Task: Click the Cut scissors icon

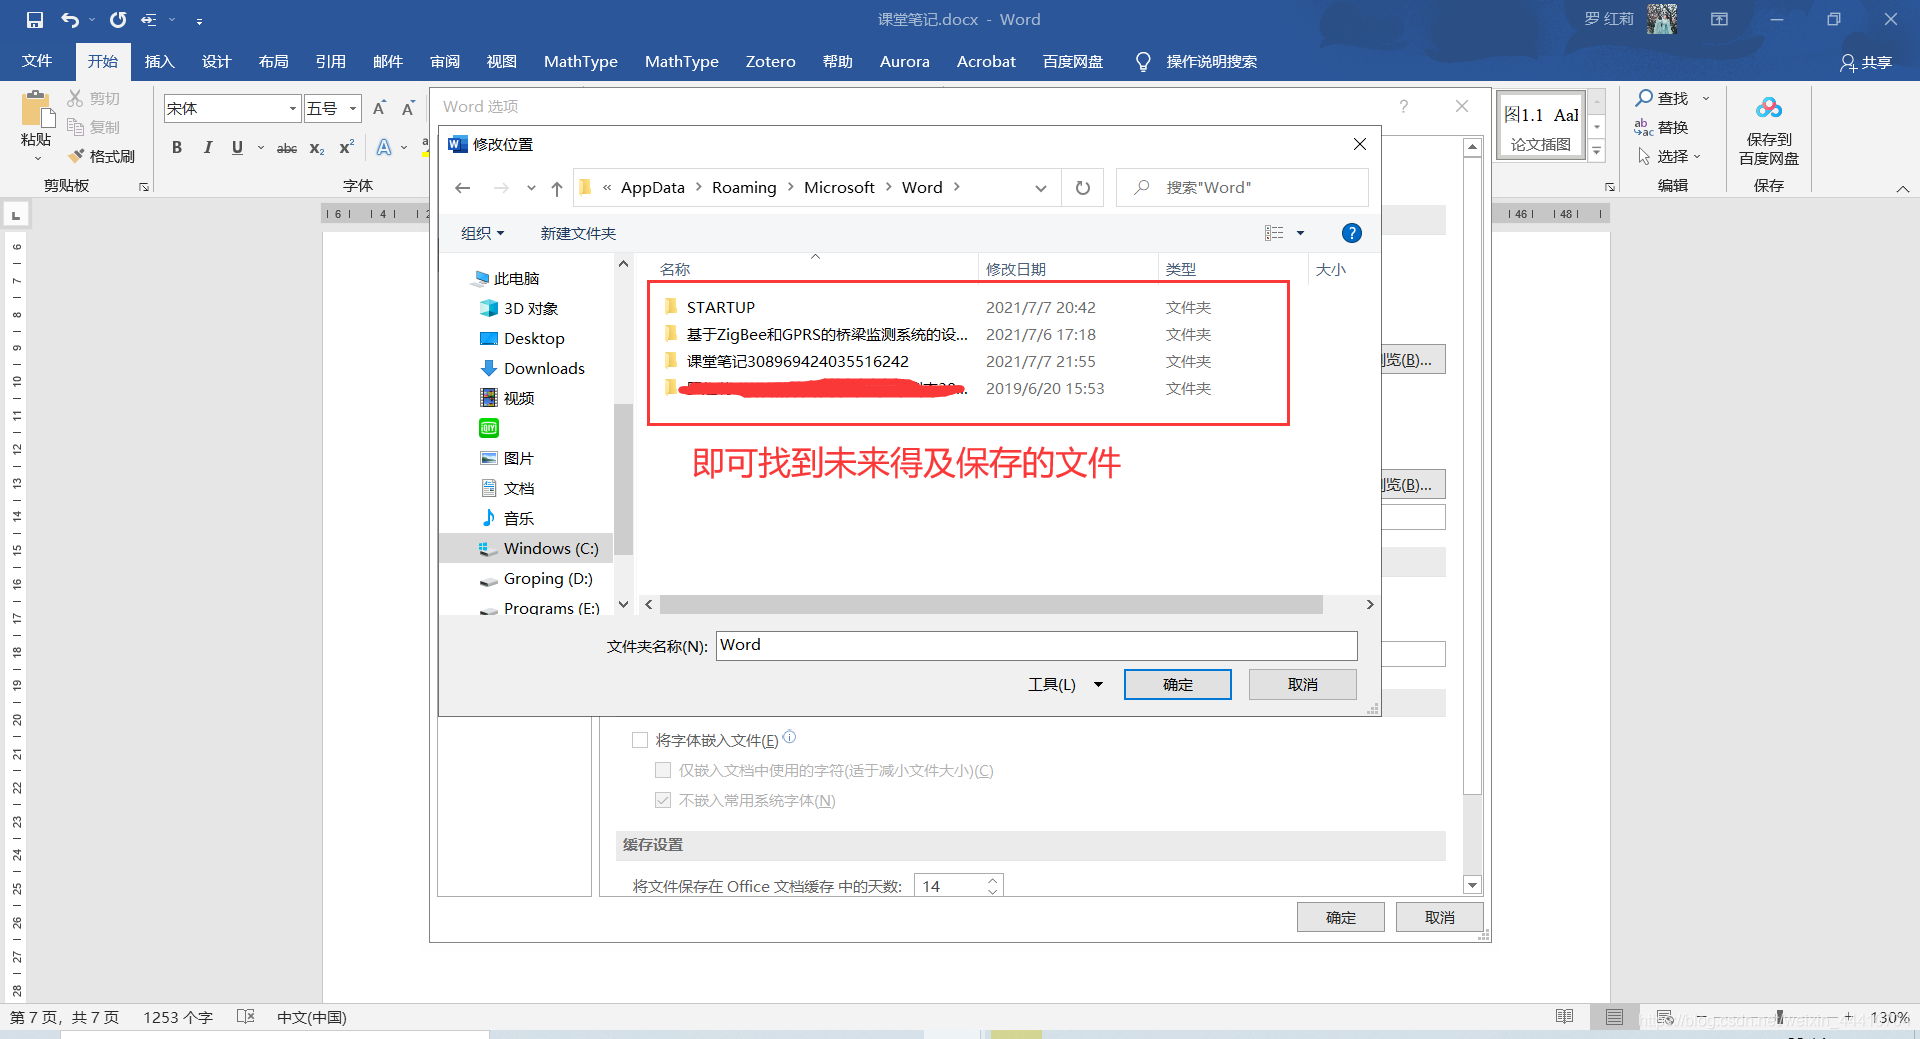Action: (75, 98)
